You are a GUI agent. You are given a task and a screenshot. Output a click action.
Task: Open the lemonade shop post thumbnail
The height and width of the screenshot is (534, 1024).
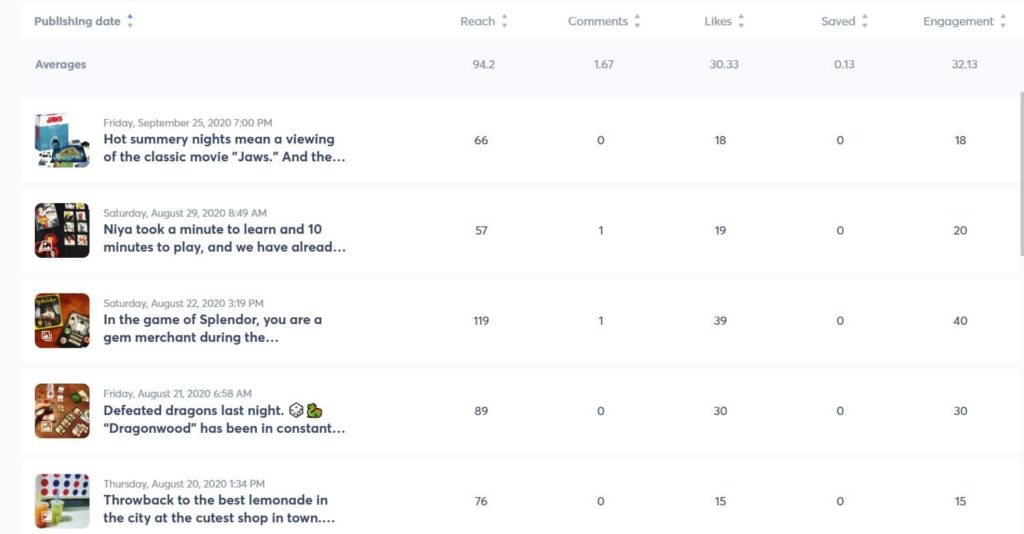click(x=62, y=501)
